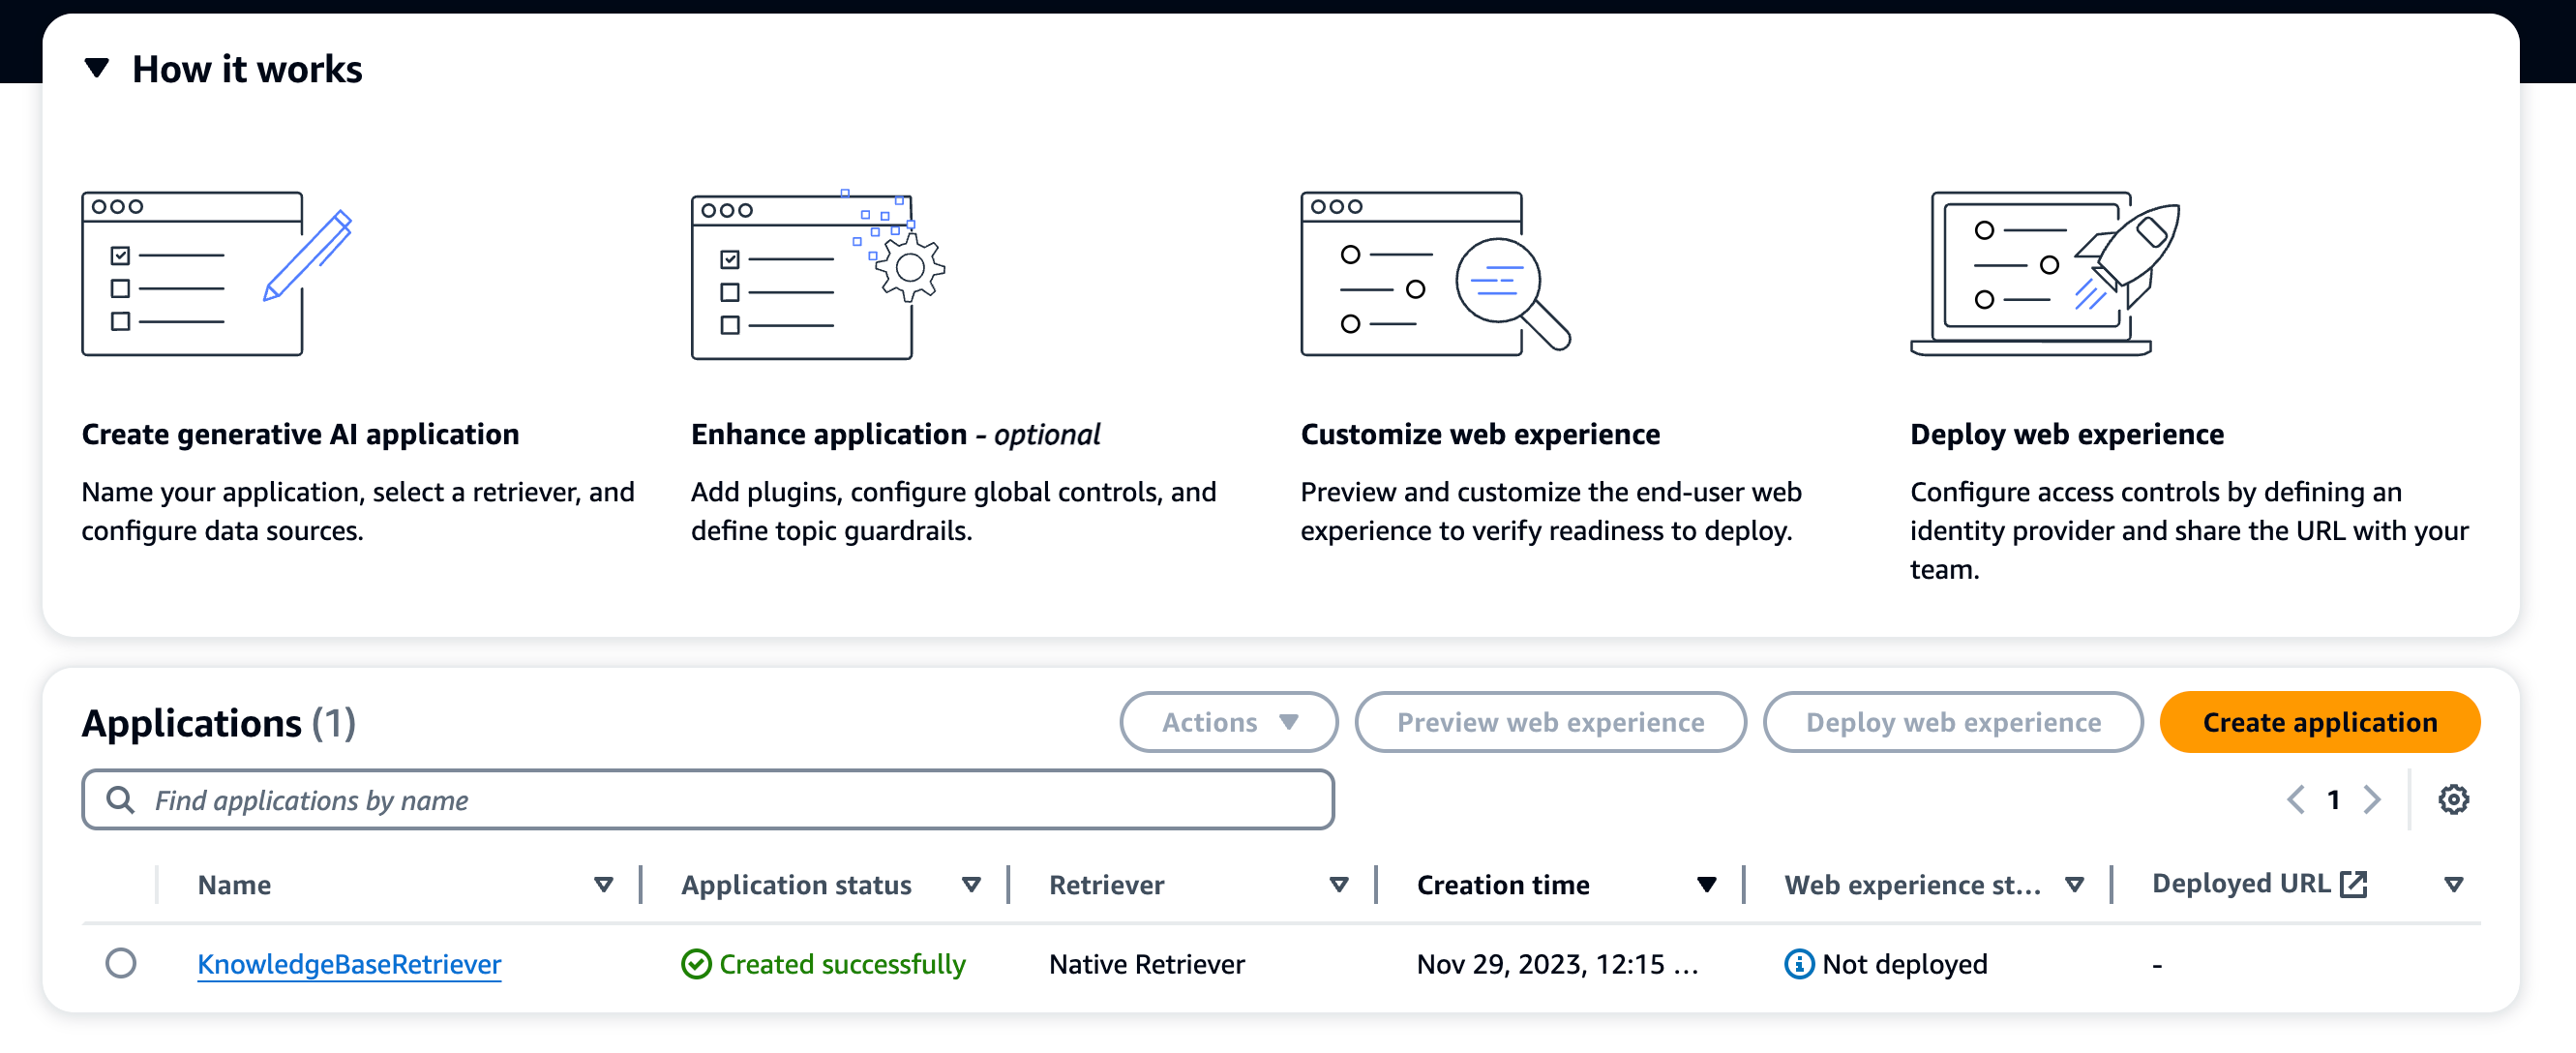Open the KnowledgeBaseRetriever application link

coord(349,963)
